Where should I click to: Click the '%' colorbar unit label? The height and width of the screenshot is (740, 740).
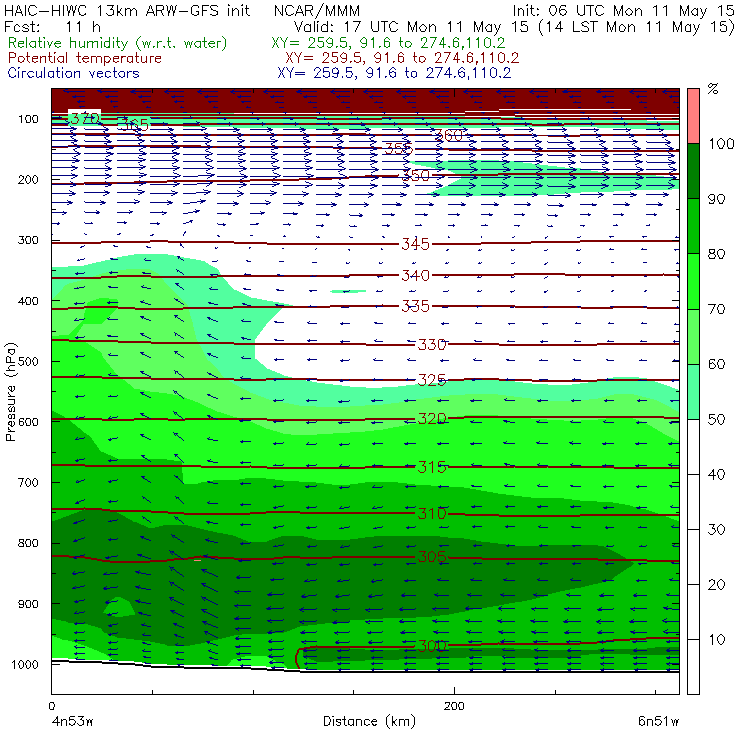[713, 89]
